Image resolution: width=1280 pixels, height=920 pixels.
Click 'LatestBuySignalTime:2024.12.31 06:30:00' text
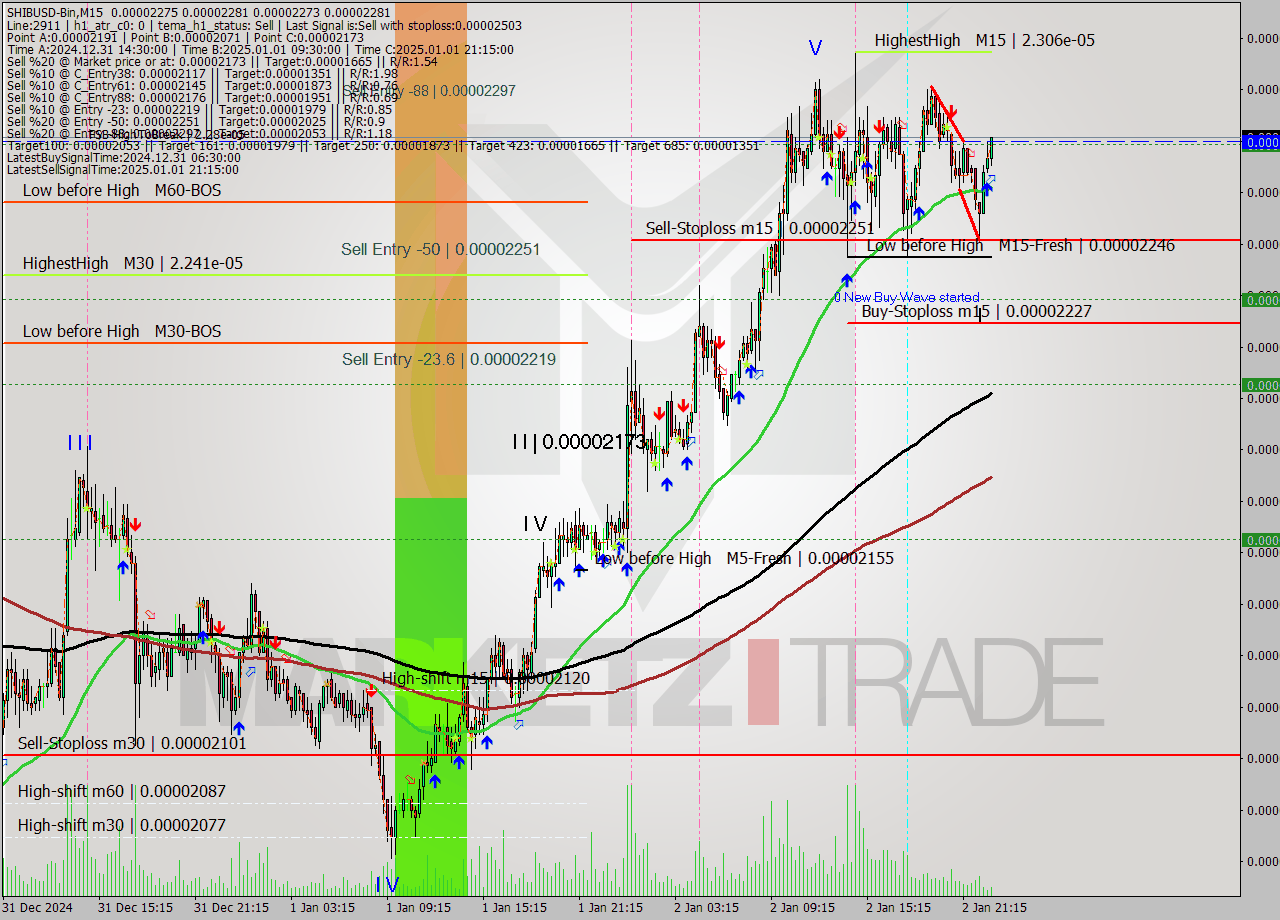124,158
